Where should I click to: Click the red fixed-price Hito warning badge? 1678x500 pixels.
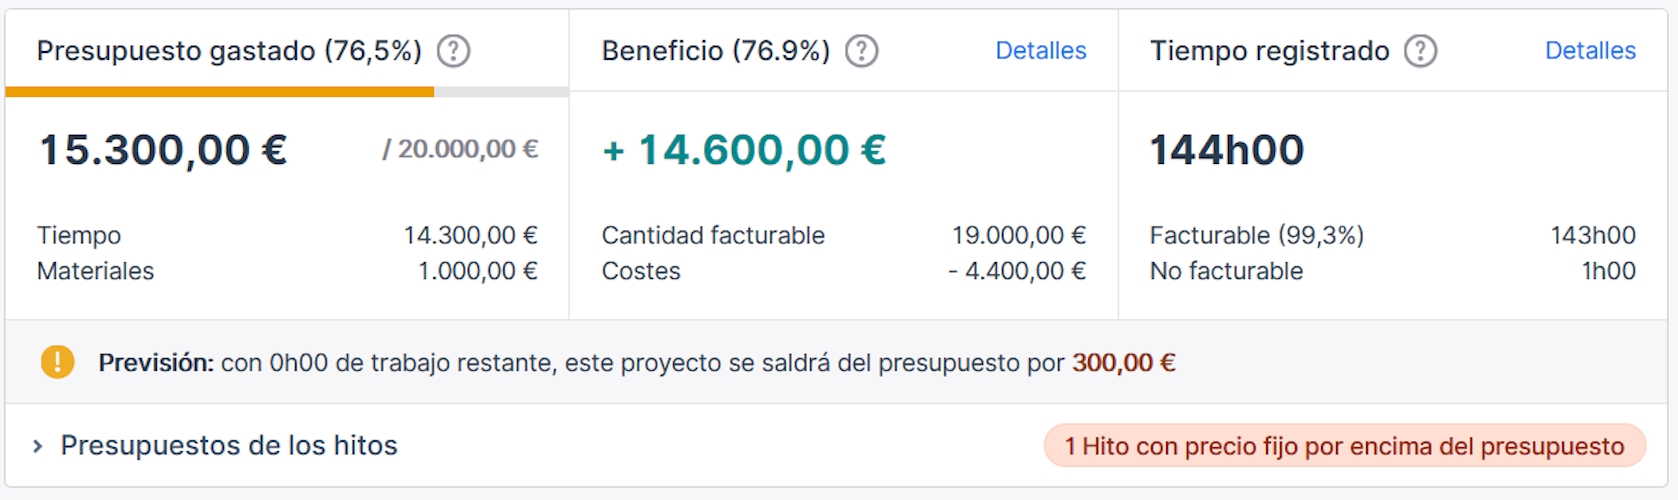point(1344,446)
